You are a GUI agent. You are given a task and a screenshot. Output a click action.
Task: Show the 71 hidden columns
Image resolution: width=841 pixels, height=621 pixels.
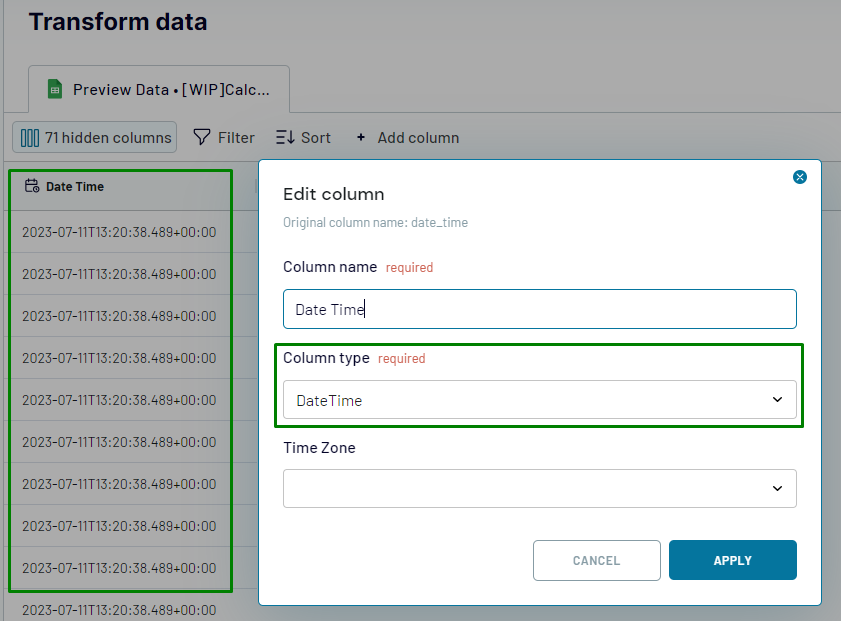pyautogui.click(x=95, y=138)
